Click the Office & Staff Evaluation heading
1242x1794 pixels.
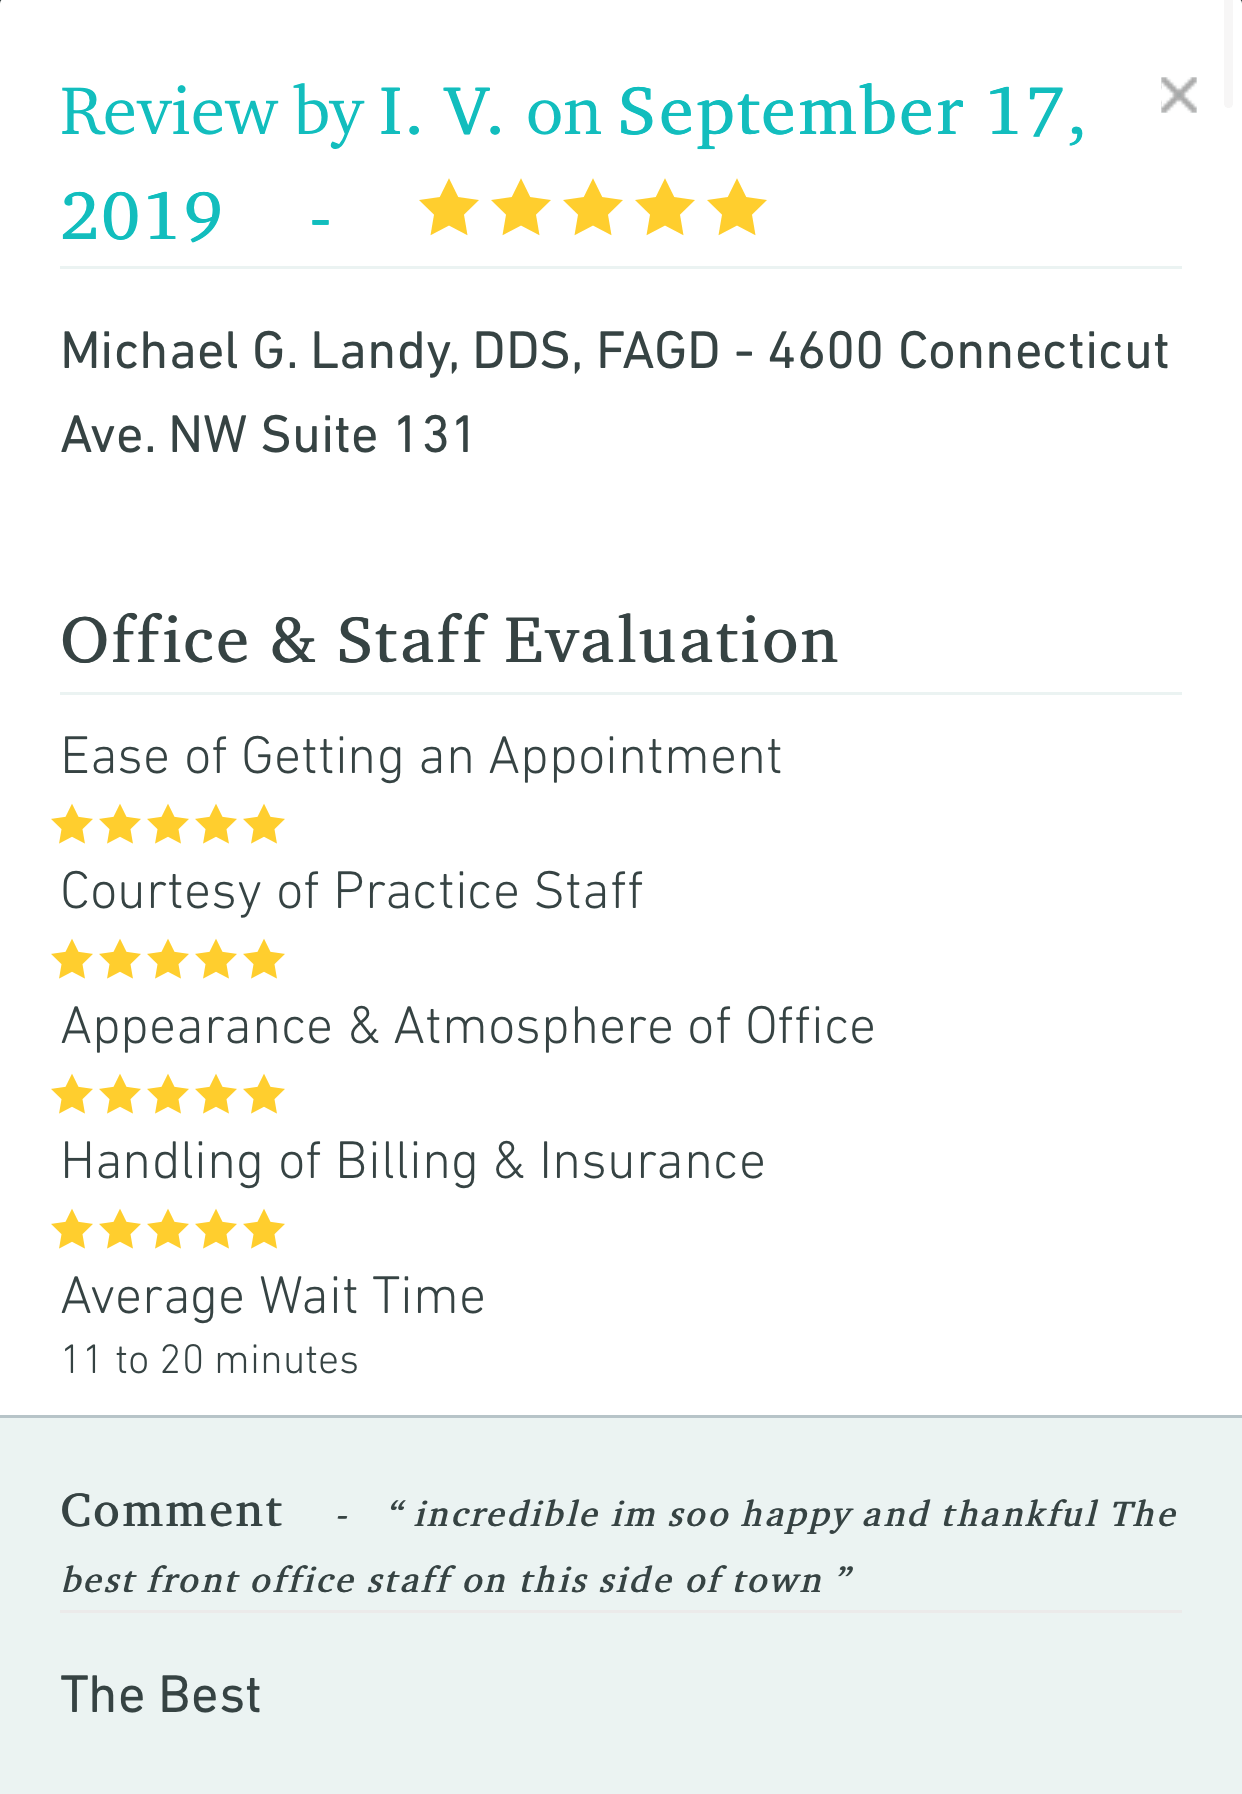[449, 640]
